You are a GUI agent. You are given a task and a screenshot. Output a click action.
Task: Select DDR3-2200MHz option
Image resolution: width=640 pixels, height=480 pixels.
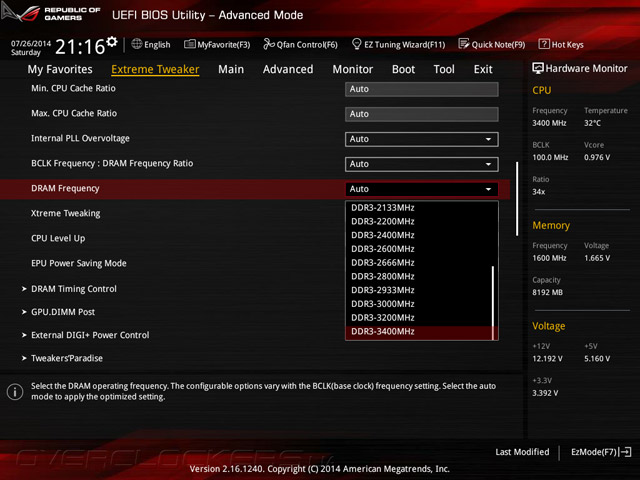click(419, 222)
